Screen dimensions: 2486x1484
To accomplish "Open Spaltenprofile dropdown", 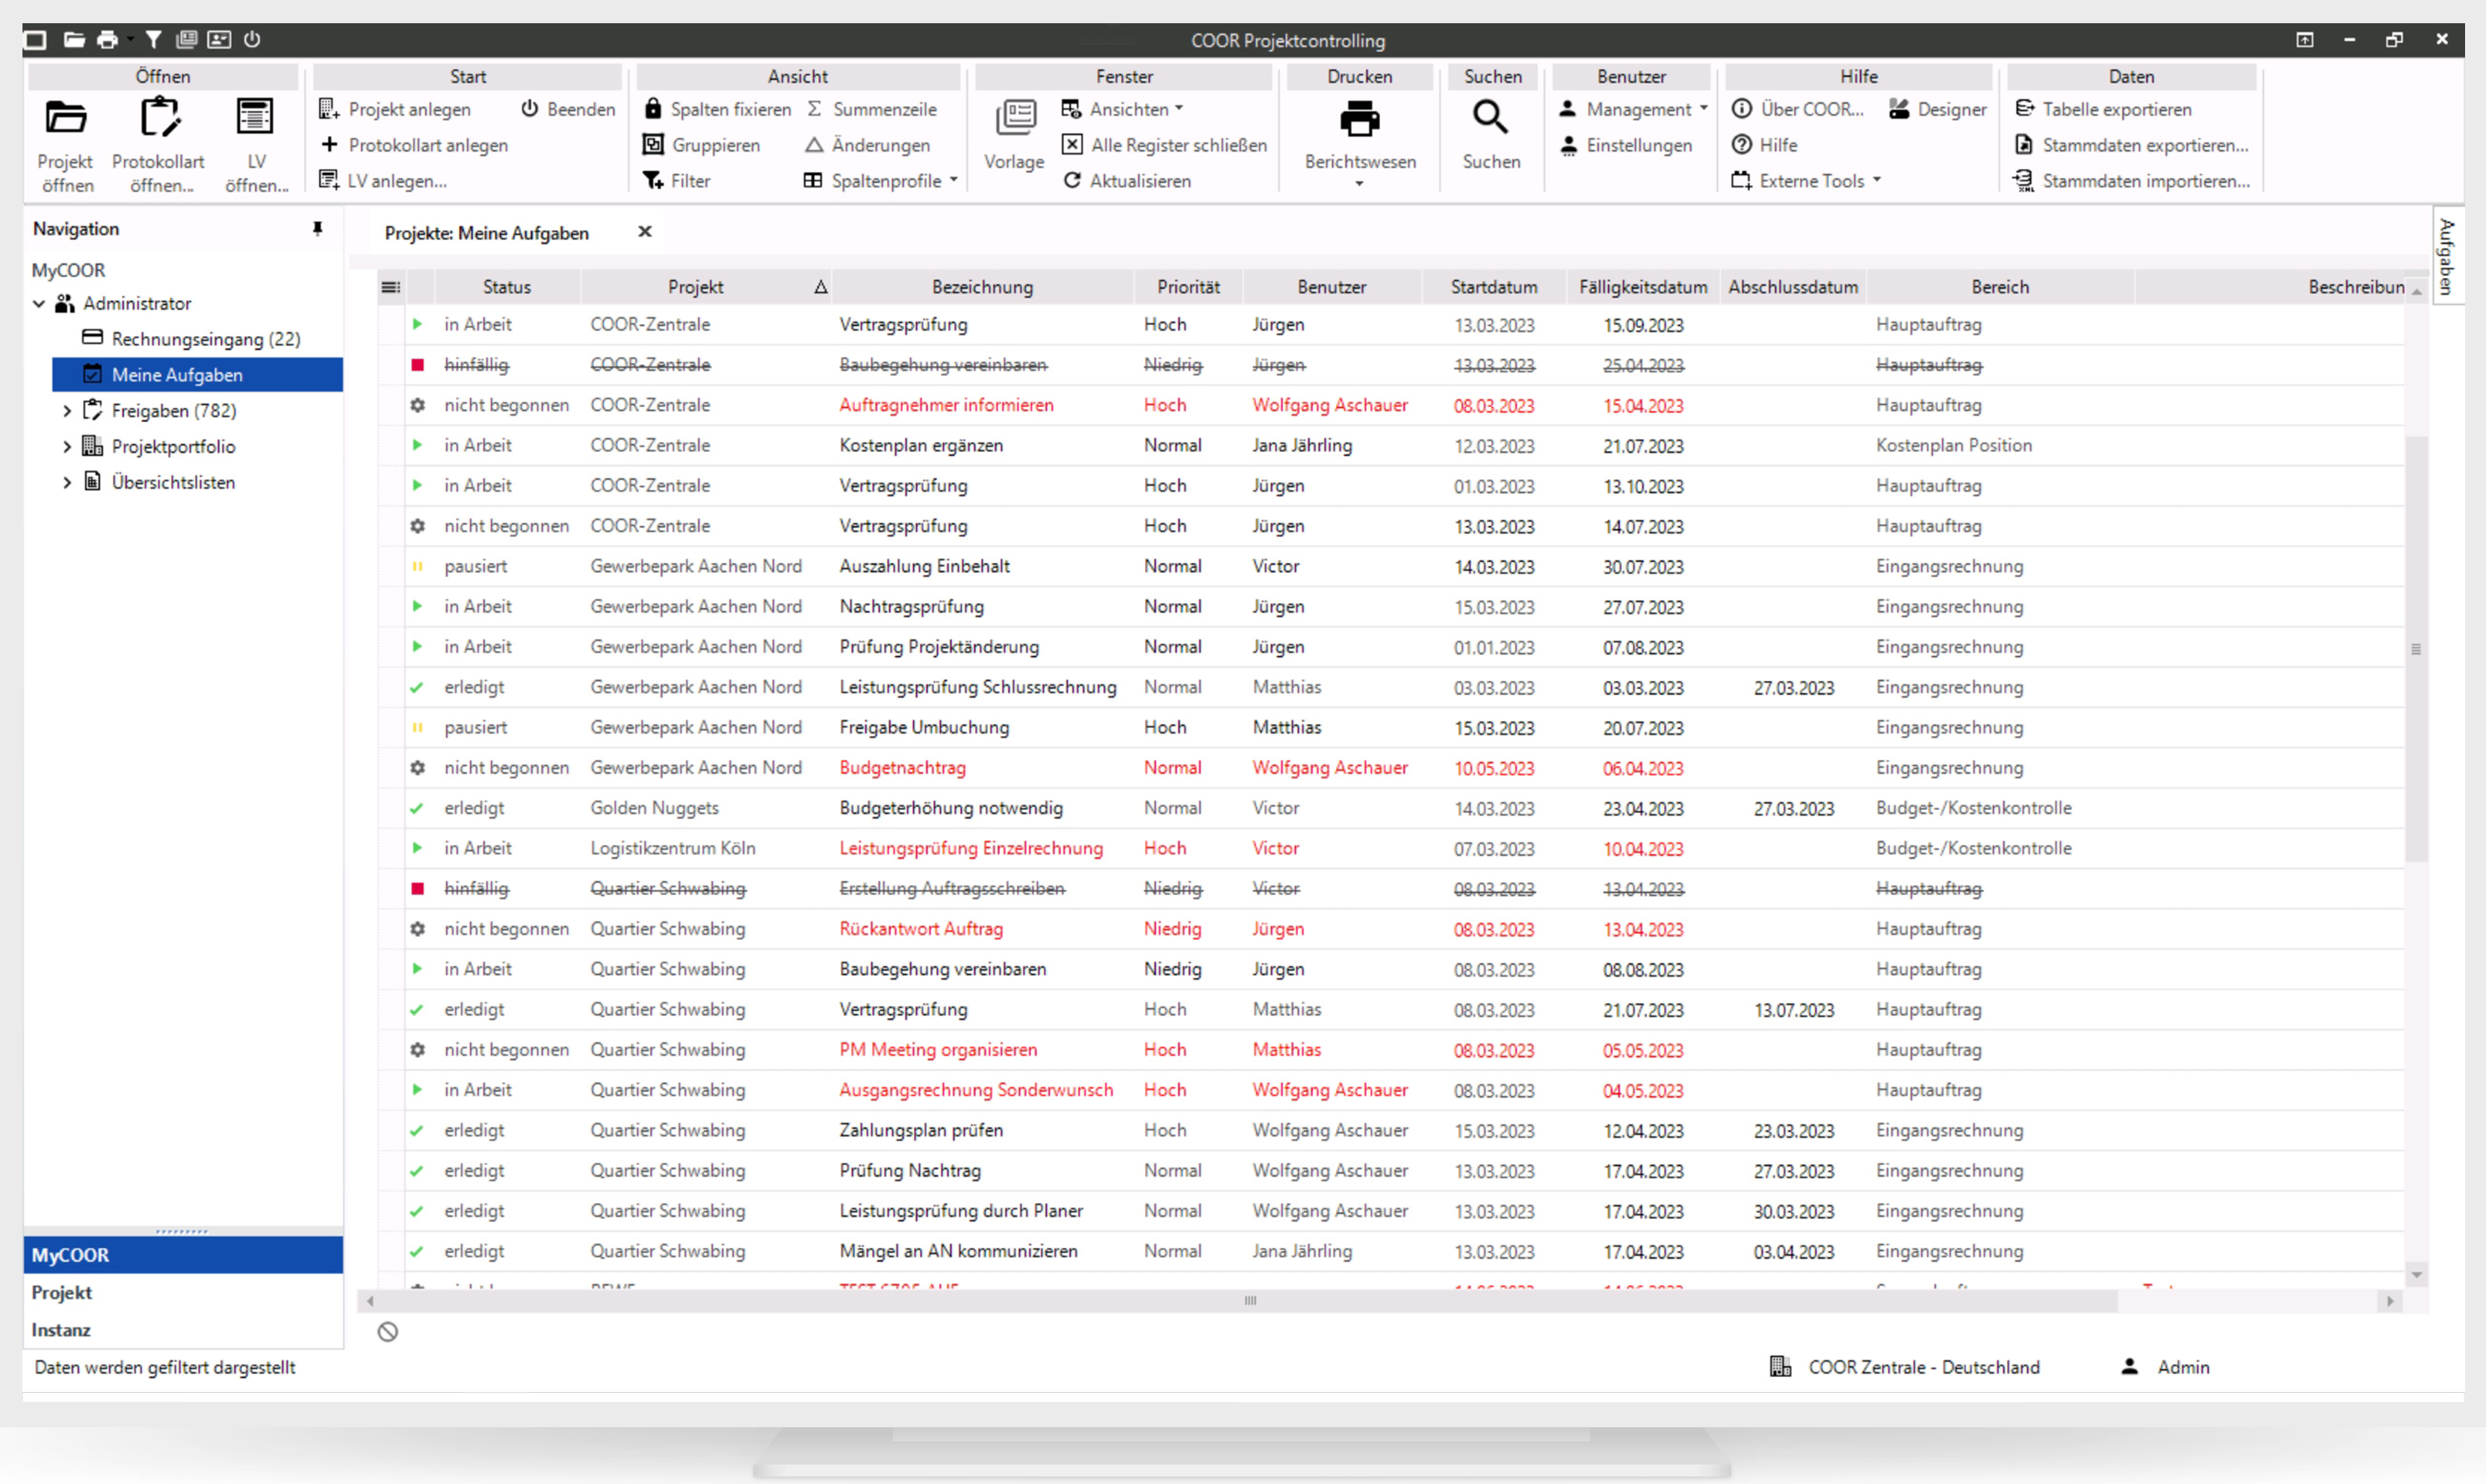I will coord(880,181).
